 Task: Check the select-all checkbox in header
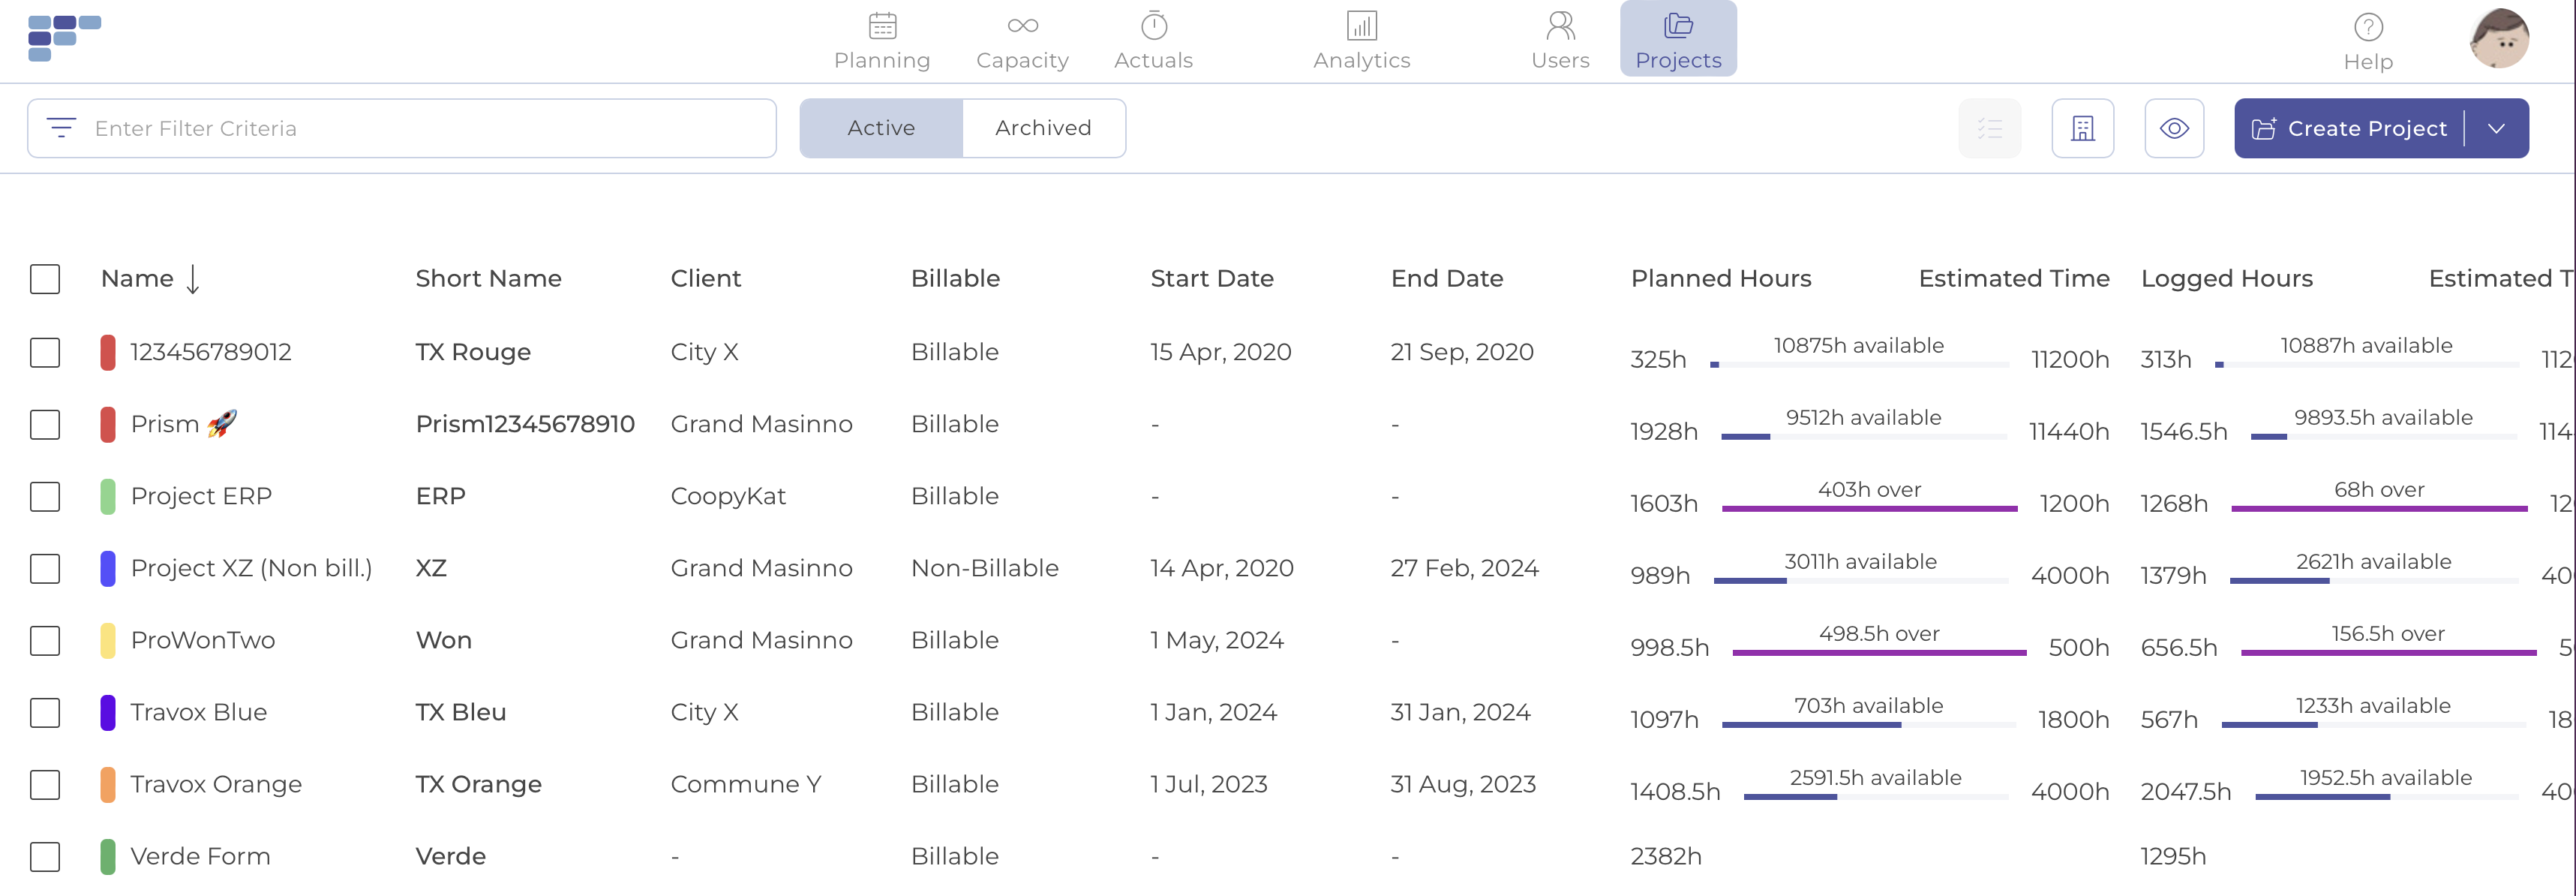(x=45, y=279)
